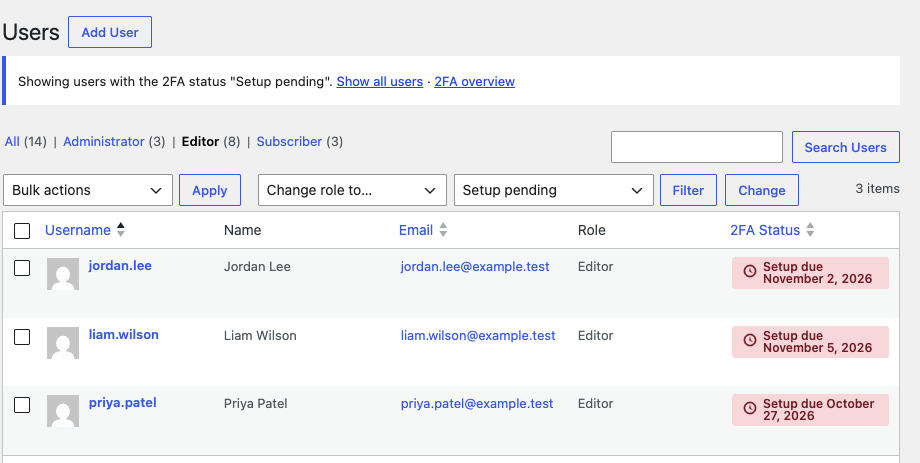Click the Setup due November 5, 2026 badge
The image size is (920, 463).
coord(810,342)
